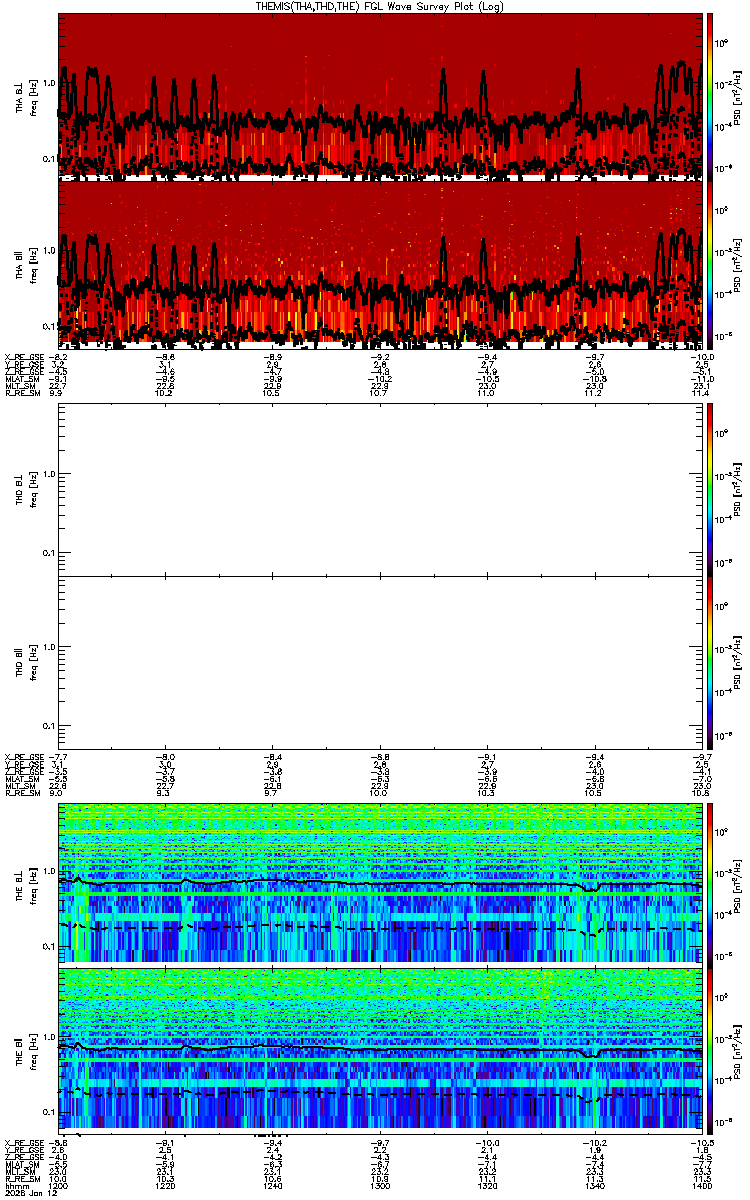This screenshot has width=750, height=1200.
Task: Select the THA B∥ spectrogram panel
Action: click(x=381, y=263)
